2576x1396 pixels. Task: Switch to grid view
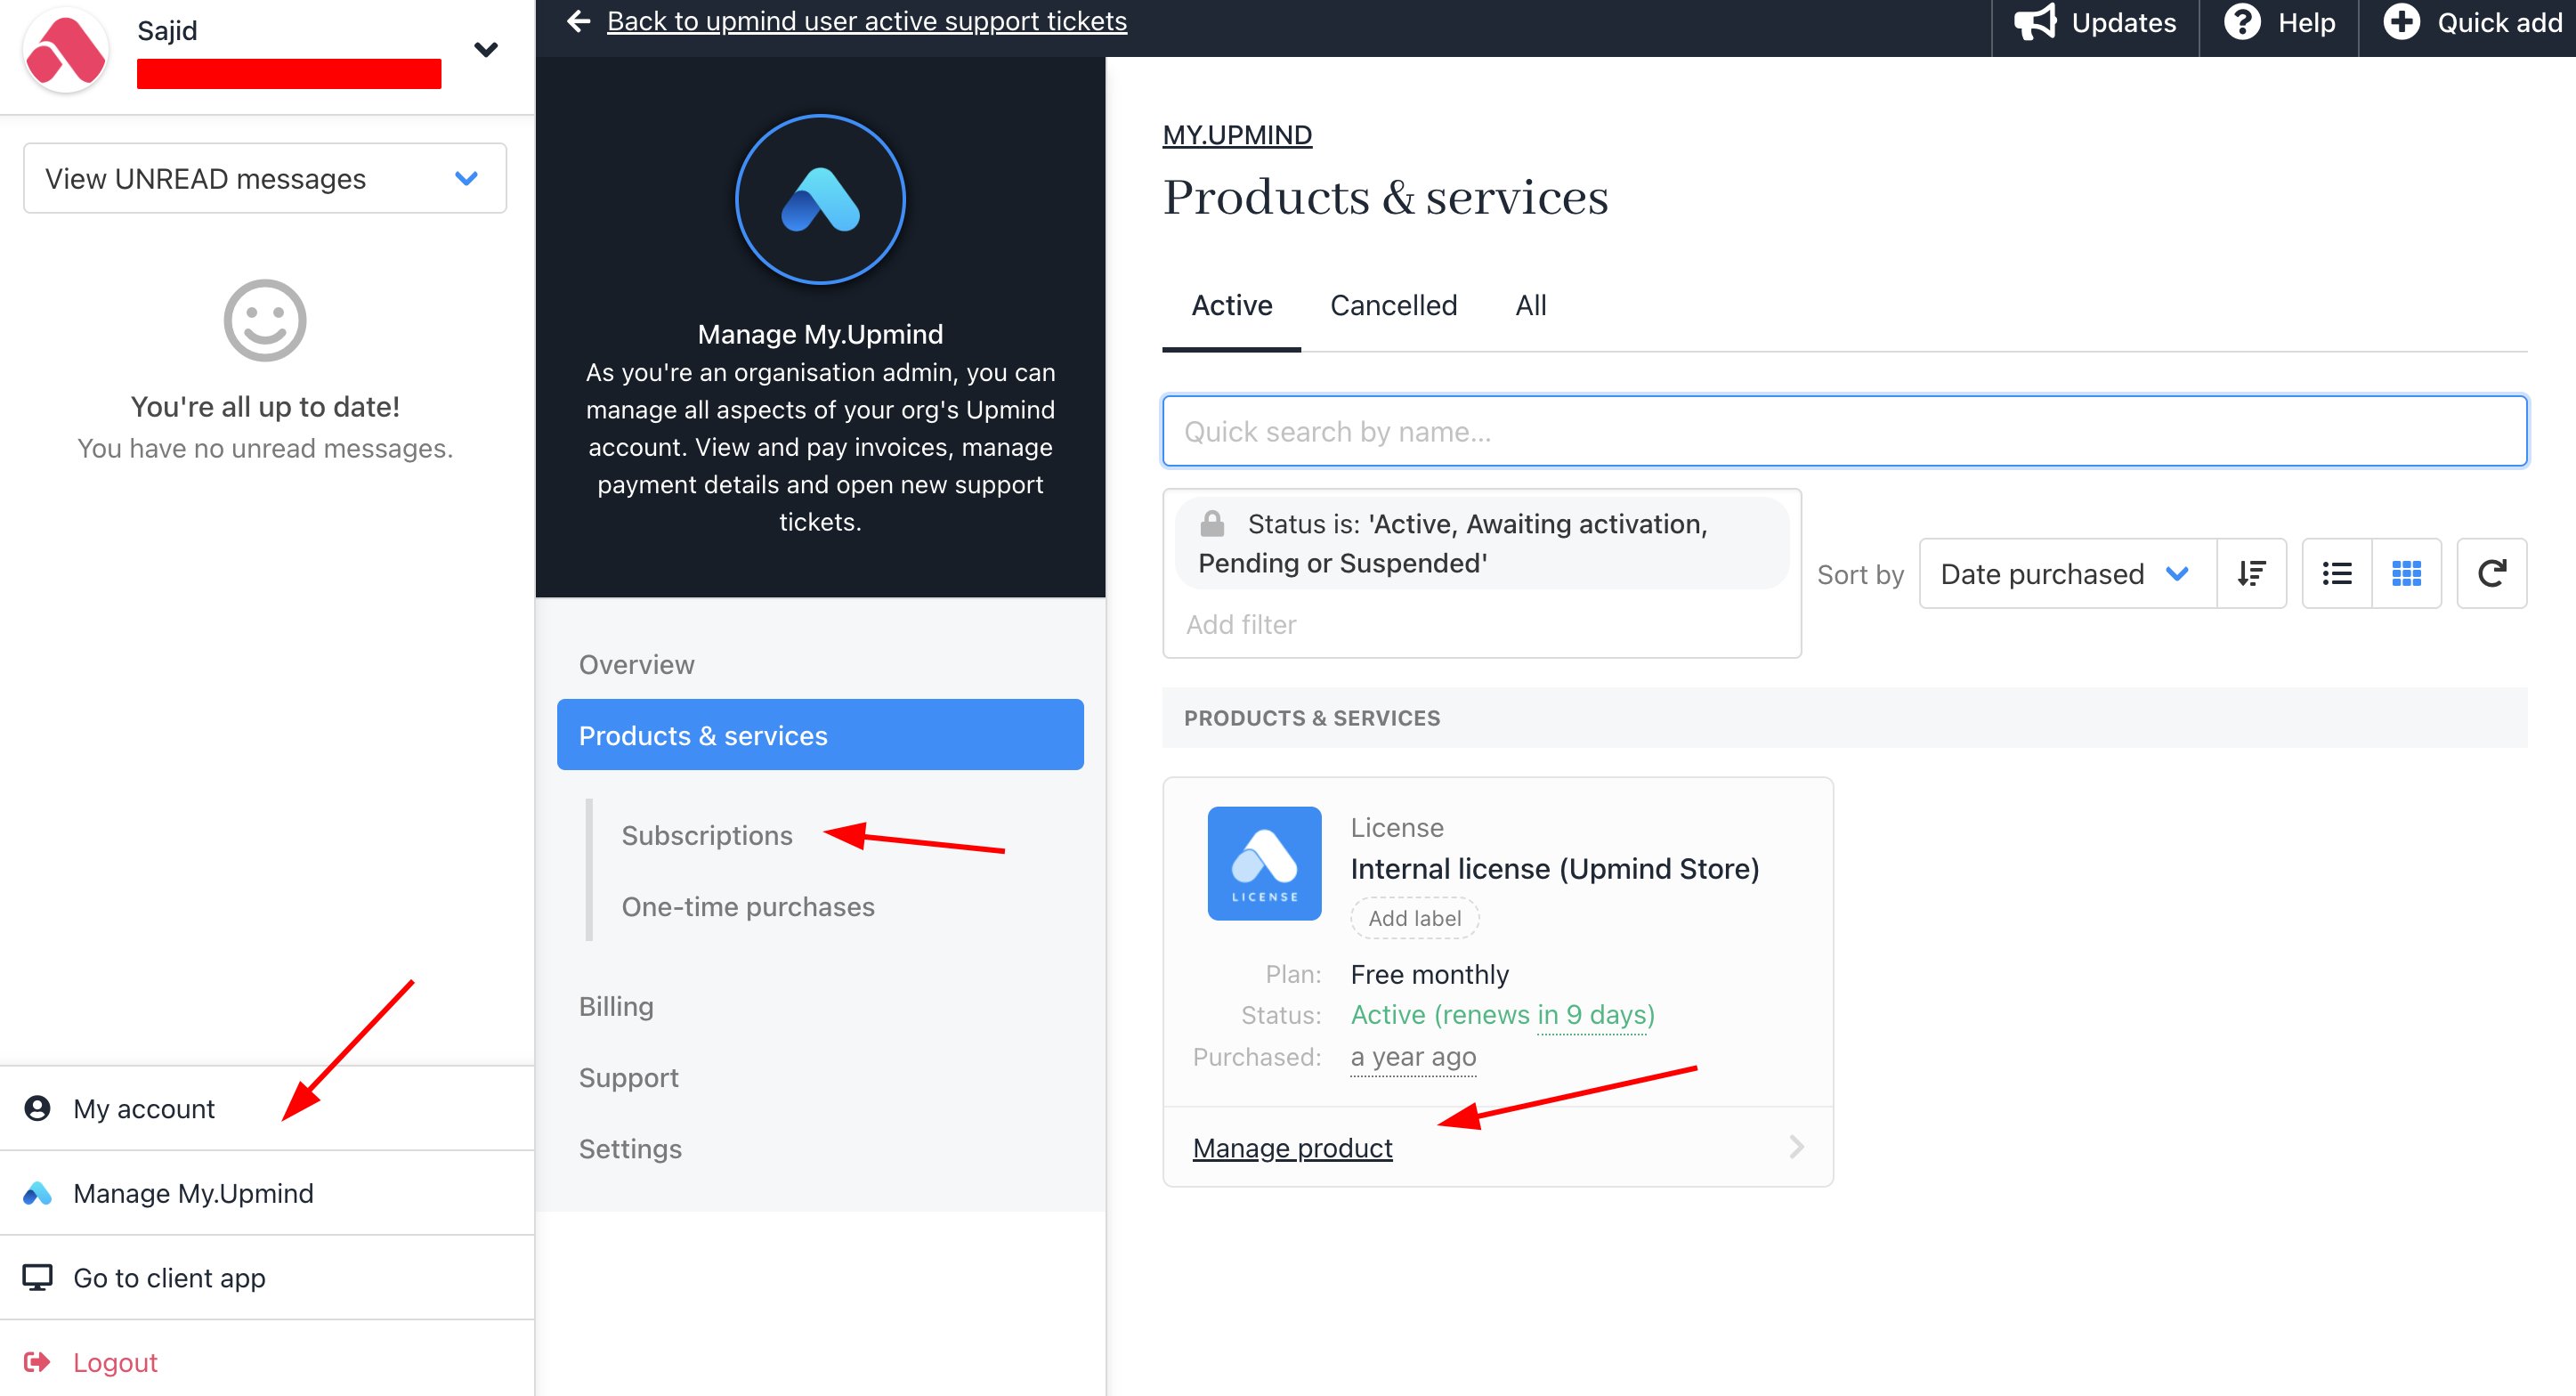coord(2406,574)
